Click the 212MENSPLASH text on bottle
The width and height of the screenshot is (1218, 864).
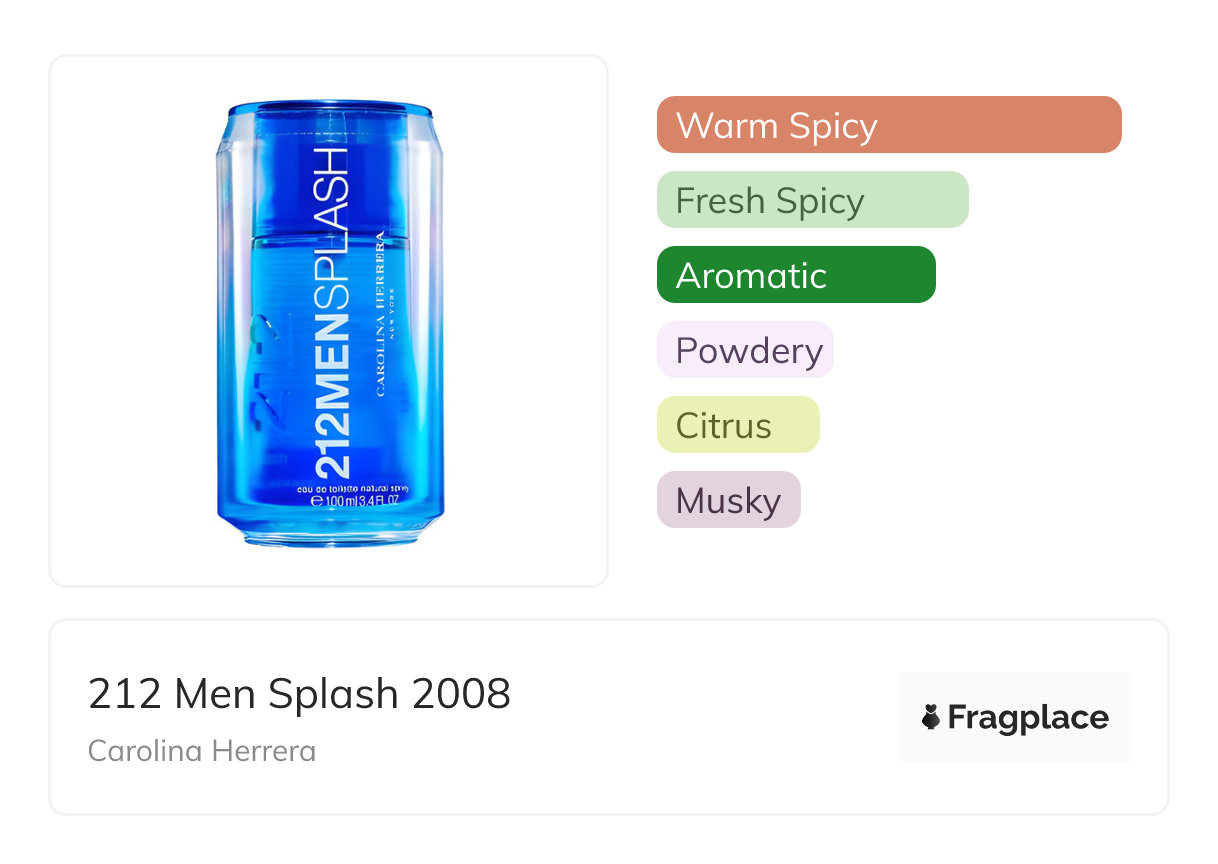pos(332,312)
